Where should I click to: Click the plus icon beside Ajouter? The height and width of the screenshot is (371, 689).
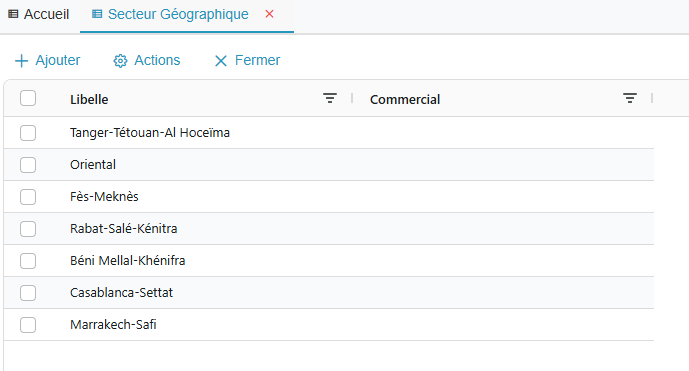coord(22,61)
